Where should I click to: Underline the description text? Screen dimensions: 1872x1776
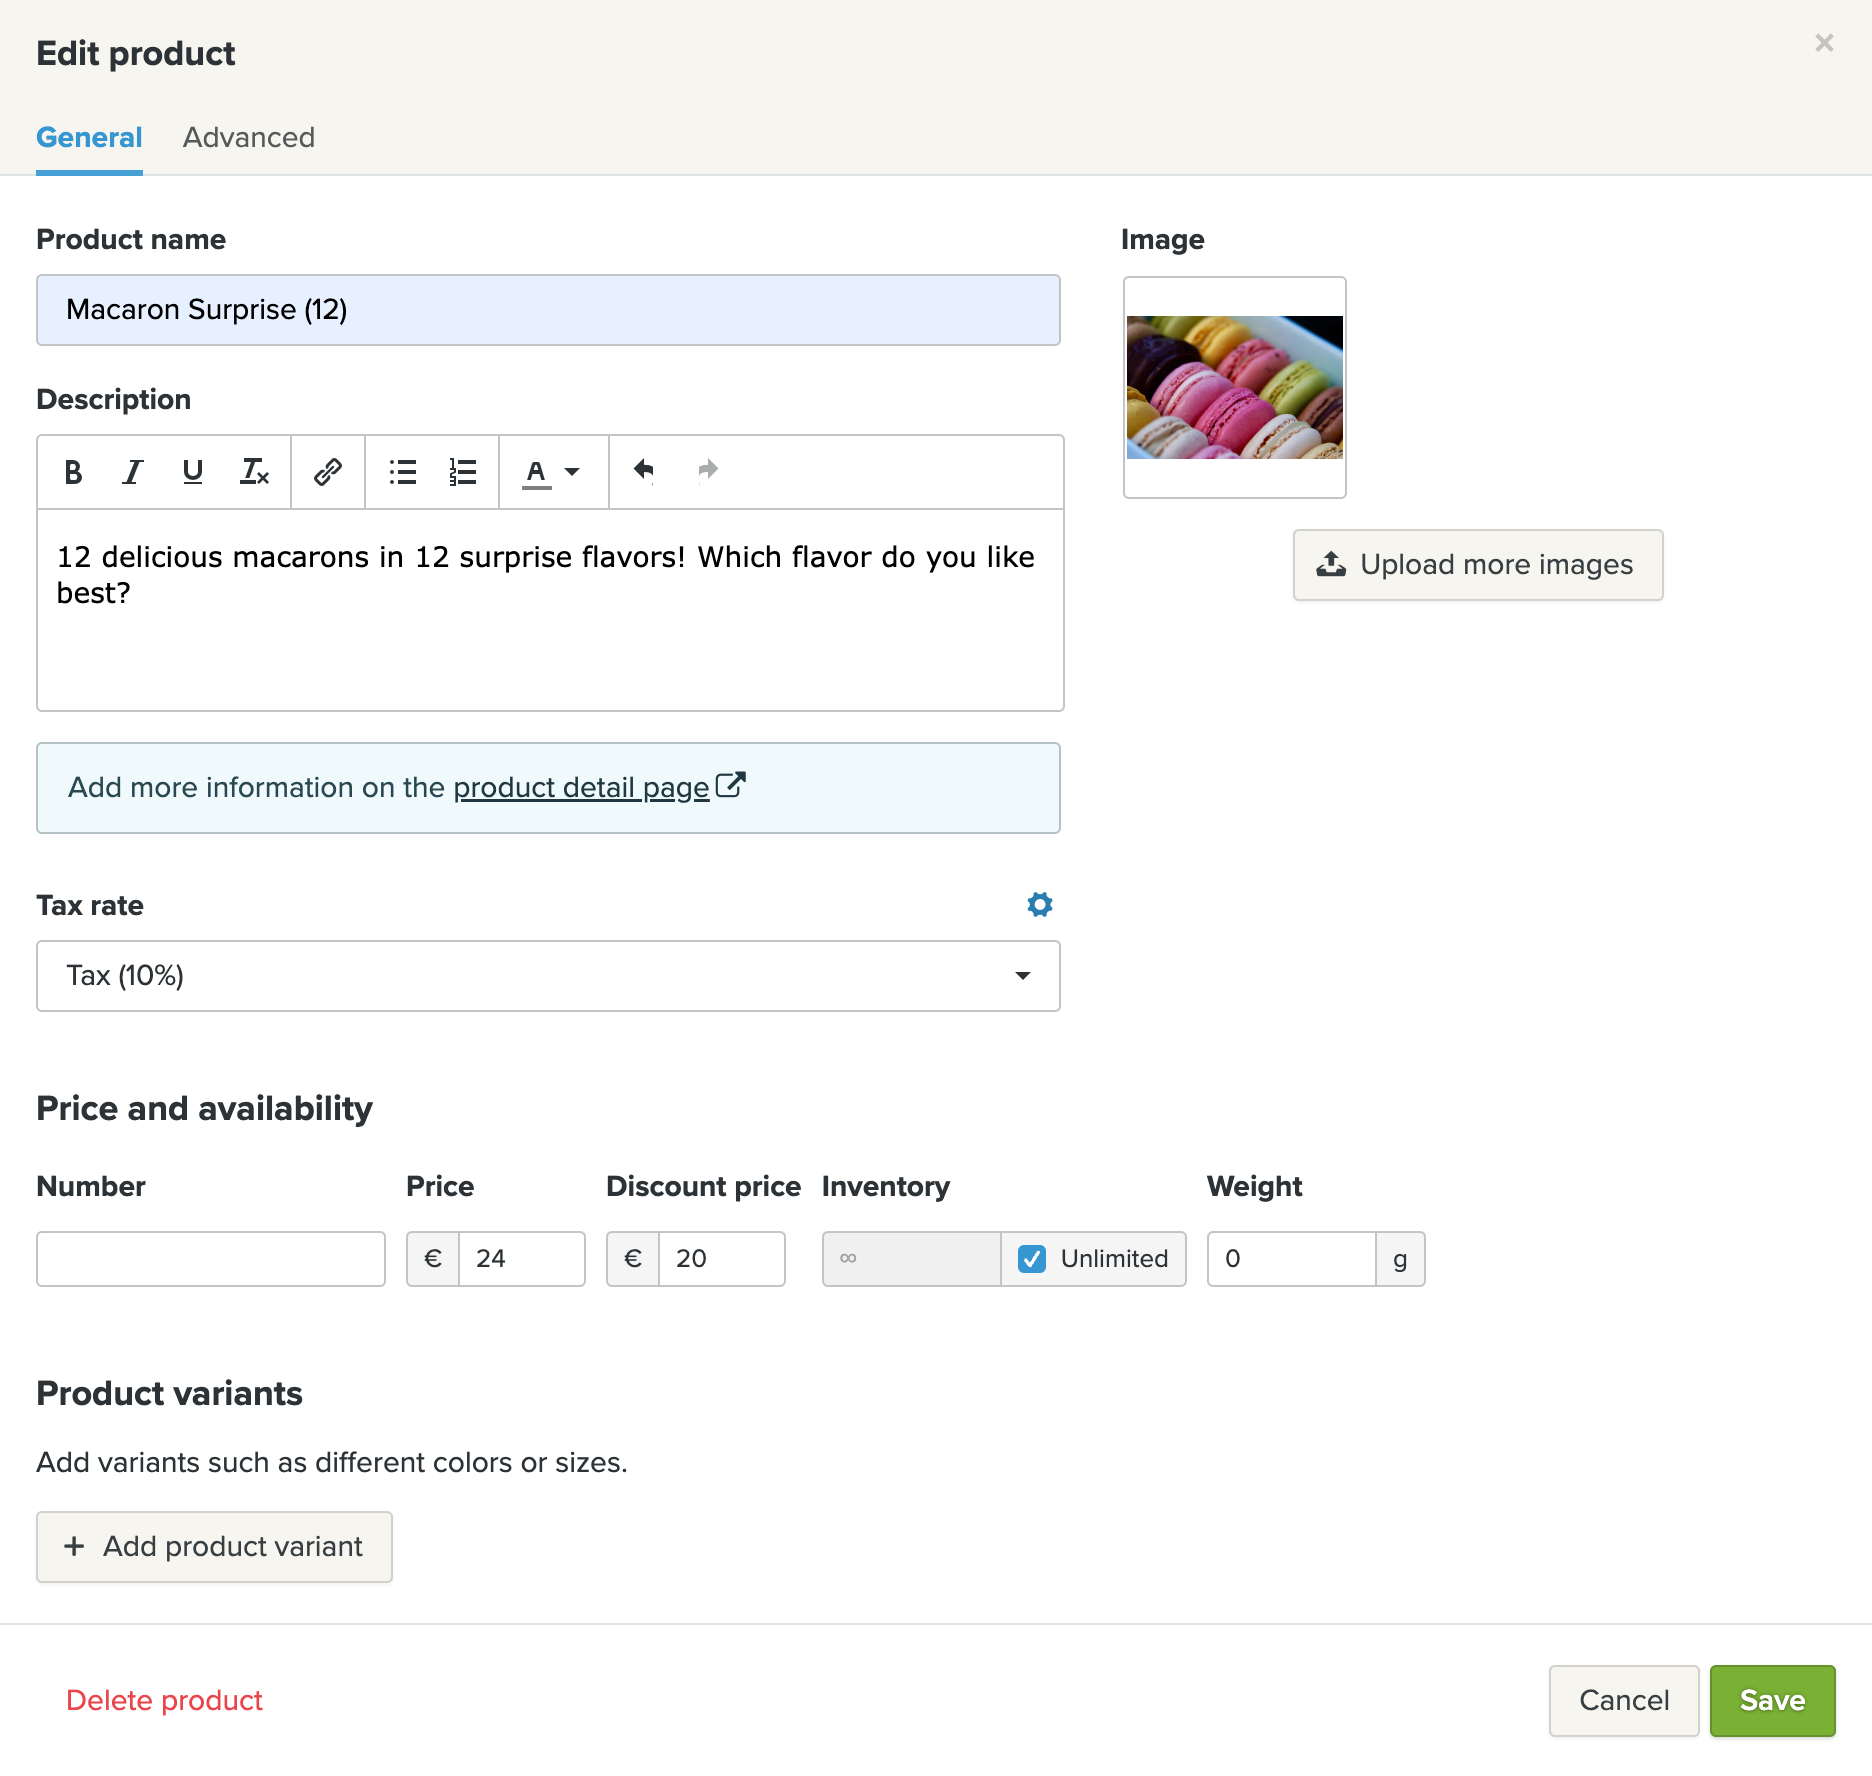pyautogui.click(x=193, y=472)
